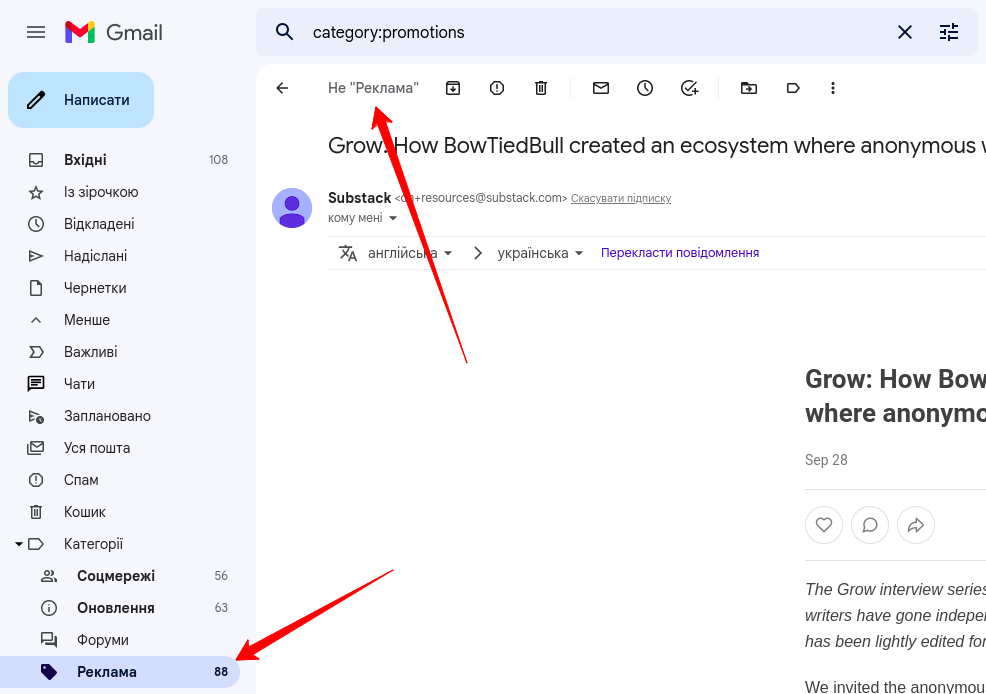Open українська target language dropdown
The width and height of the screenshot is (986, 694).
click(540, 253)
